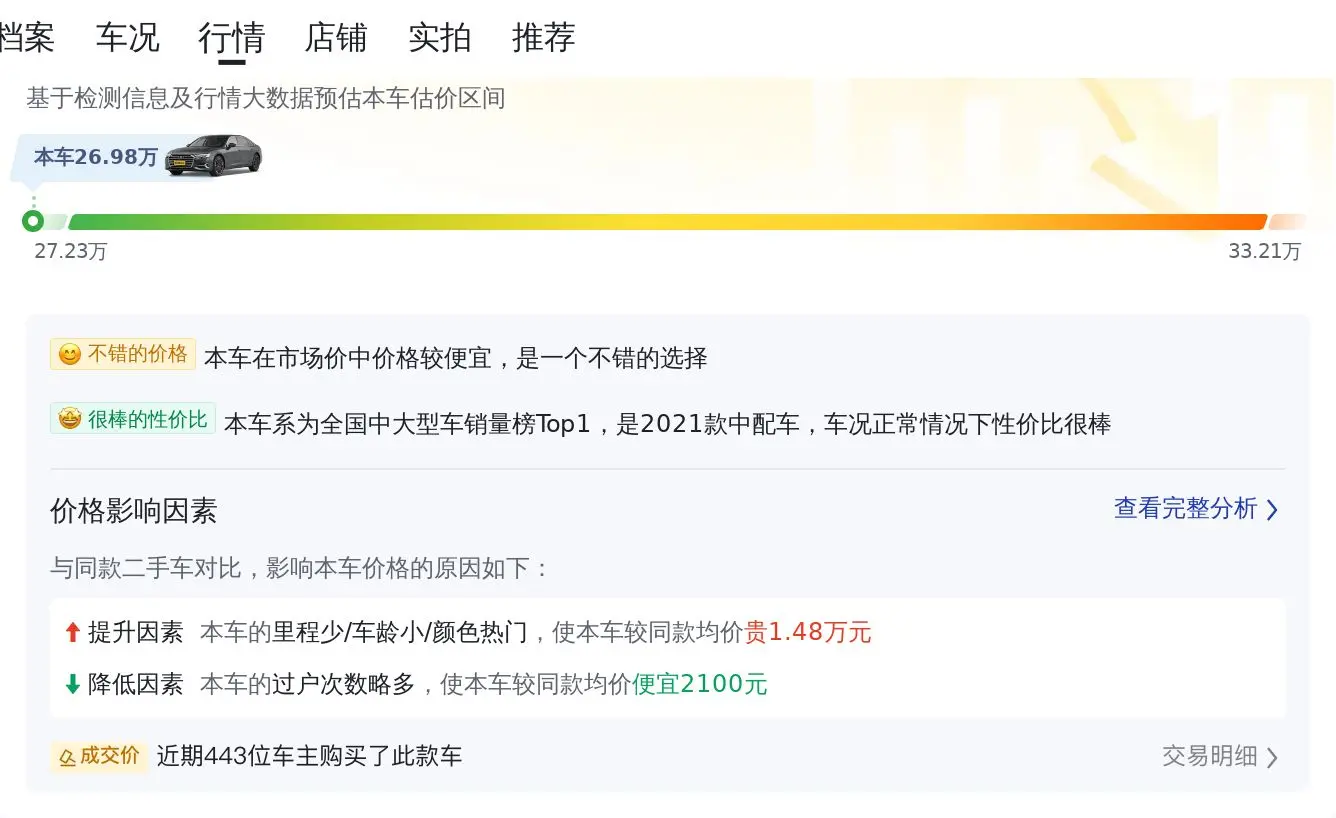1336x818 pixels.
Task: Click the chevron beside 交易明细
Action: coord(1272,758)
